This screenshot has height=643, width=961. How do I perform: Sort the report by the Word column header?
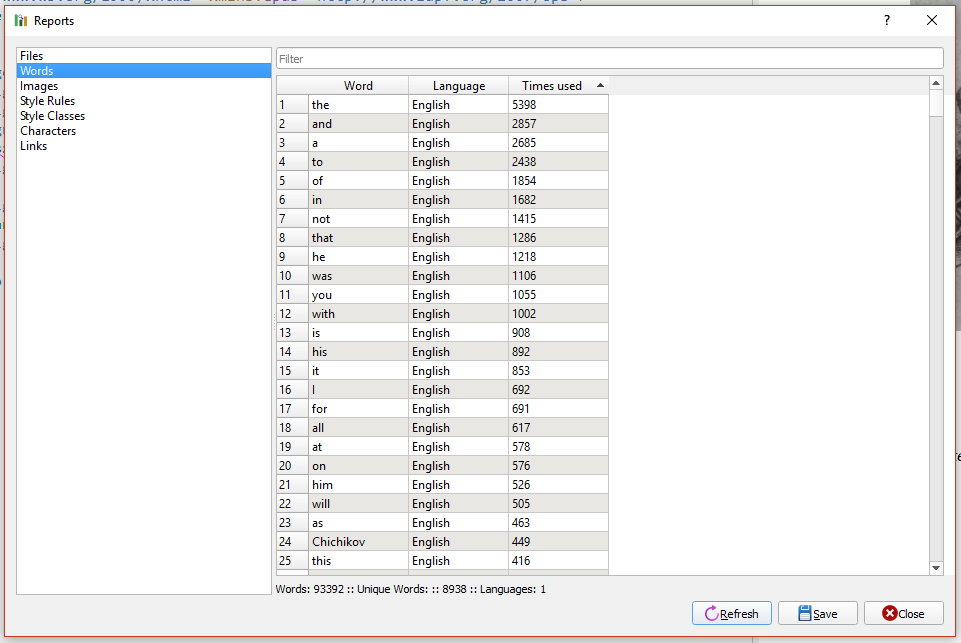358,85
